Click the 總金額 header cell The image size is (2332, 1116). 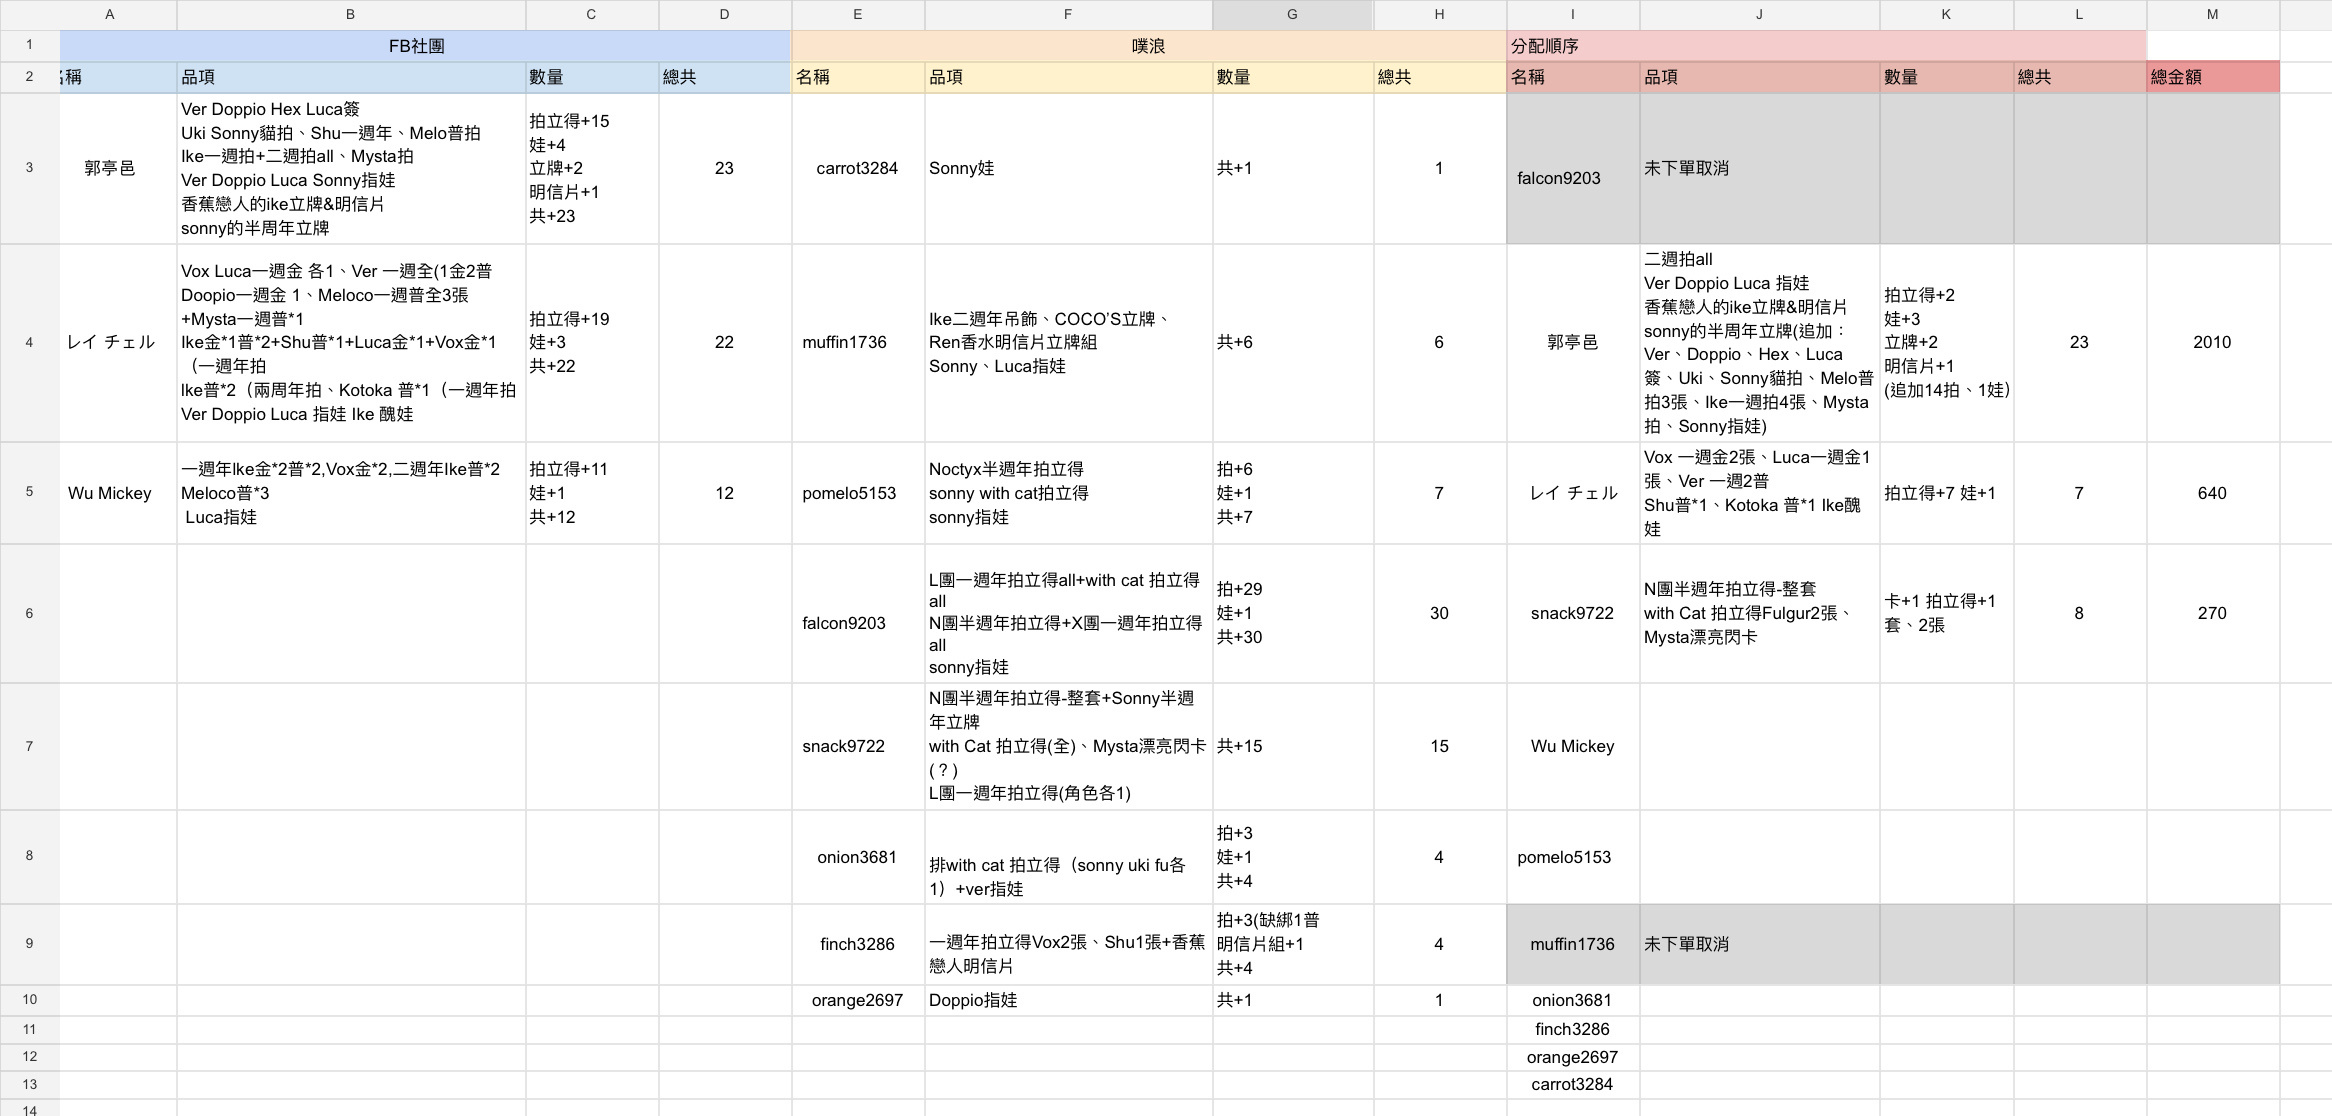[2213, 77]
